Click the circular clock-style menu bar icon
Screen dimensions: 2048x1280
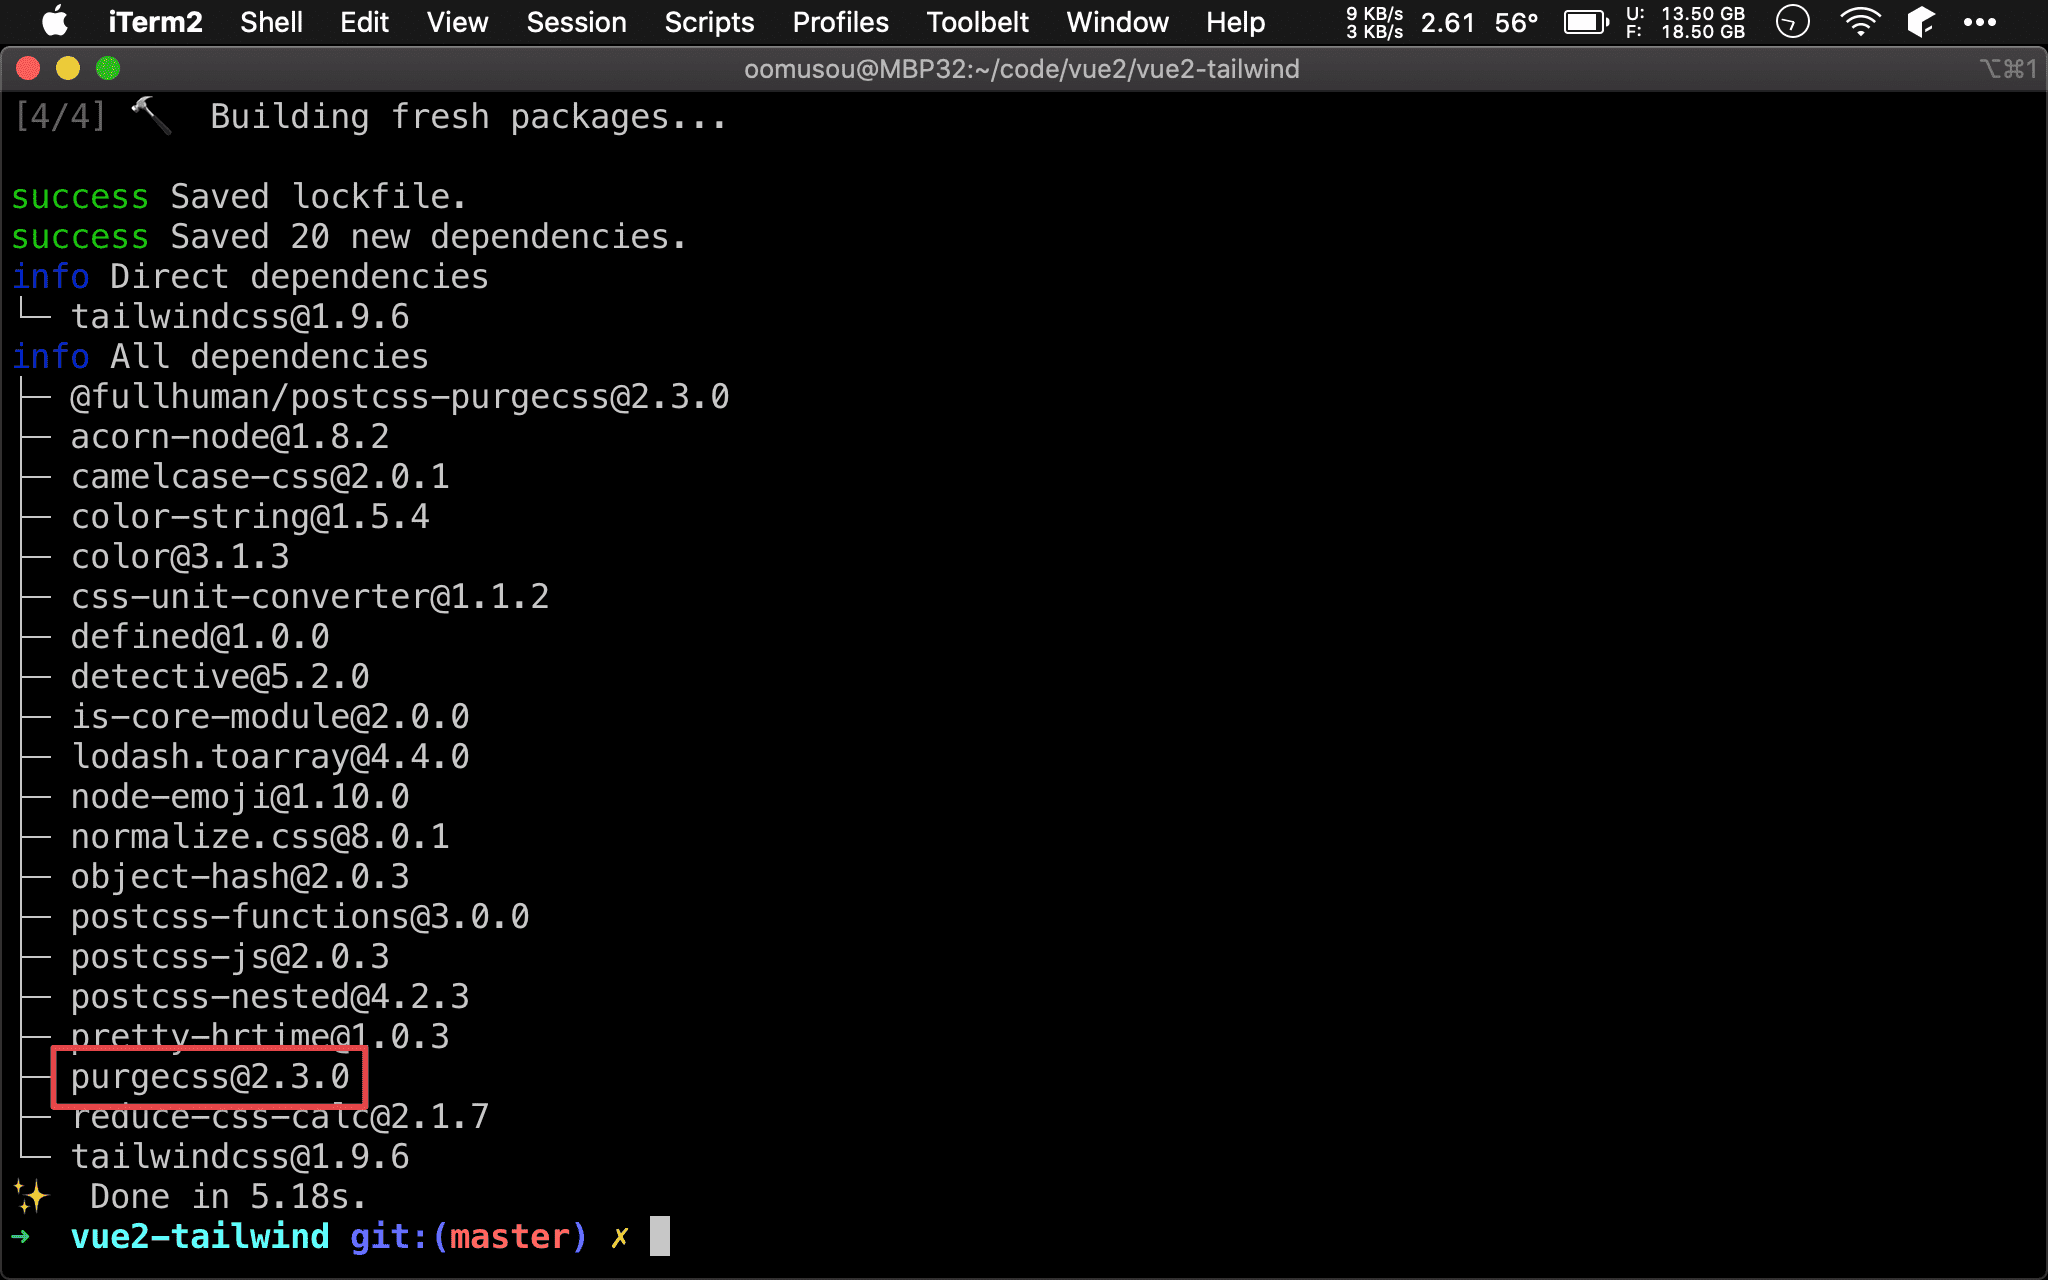[1792, 21]
